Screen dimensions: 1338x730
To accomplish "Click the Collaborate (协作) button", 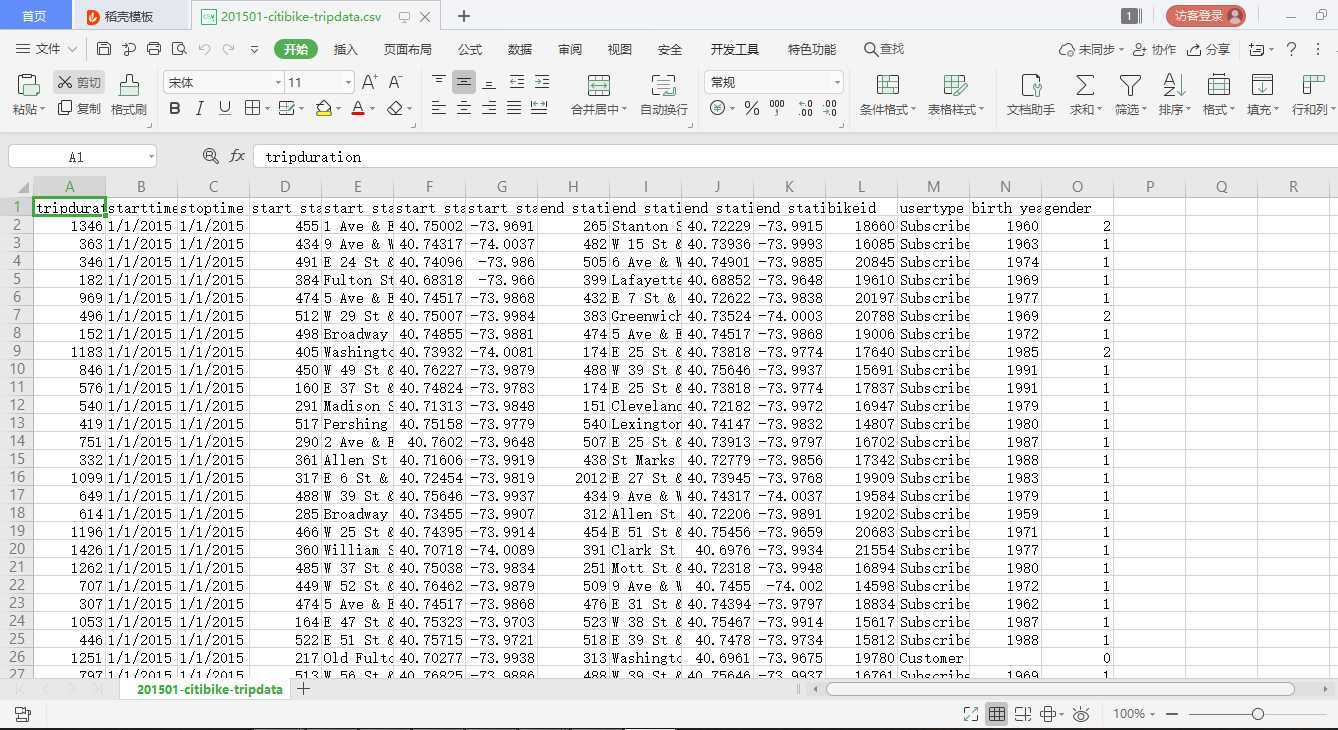I will 1154,49.
